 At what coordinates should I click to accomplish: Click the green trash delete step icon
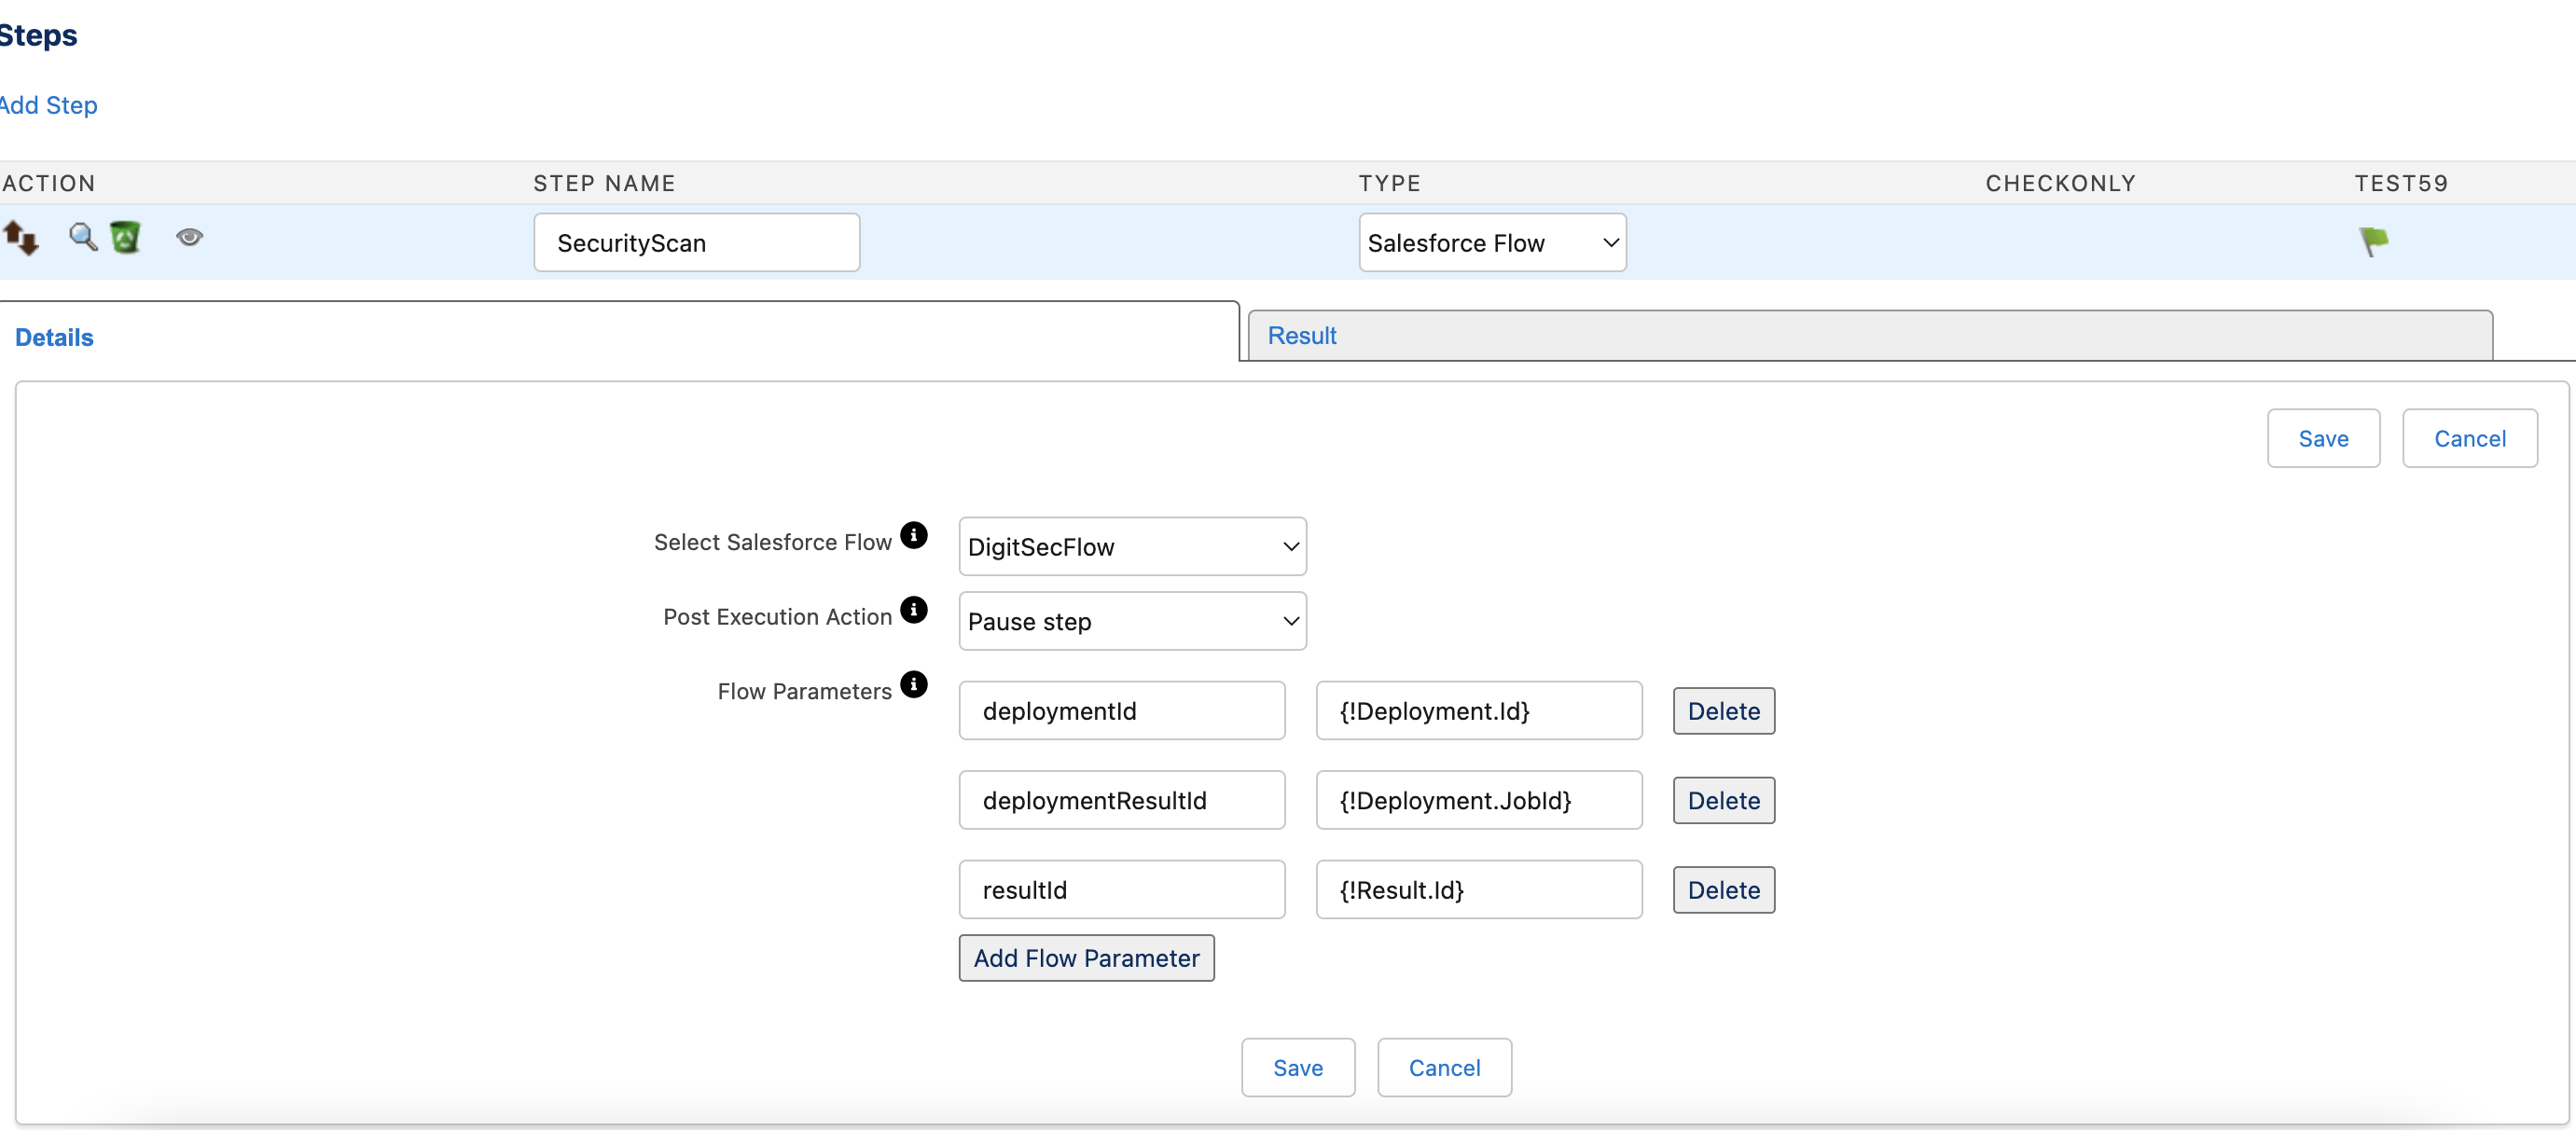tap(125, 237)
